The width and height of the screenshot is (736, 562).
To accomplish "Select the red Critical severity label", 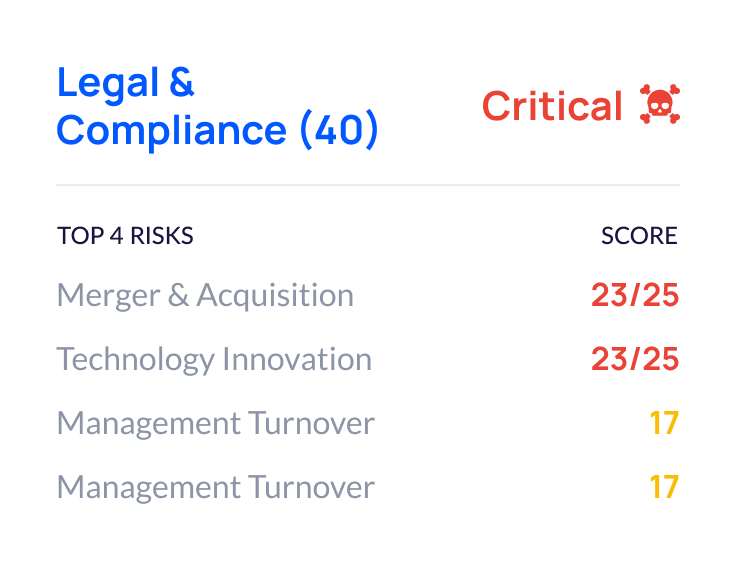I will click(552, 106).
